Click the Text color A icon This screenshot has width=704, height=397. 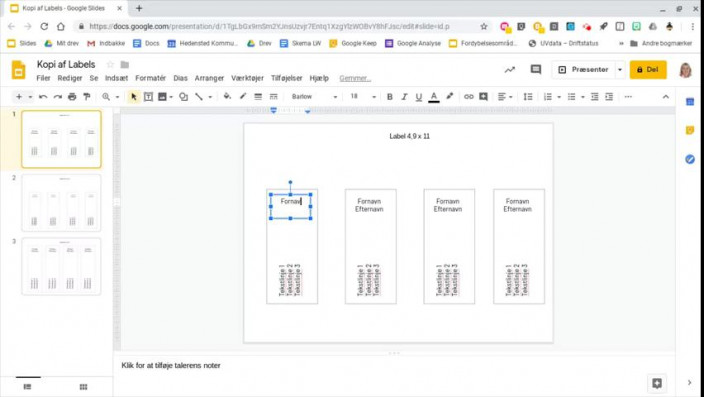pos(434,97)
